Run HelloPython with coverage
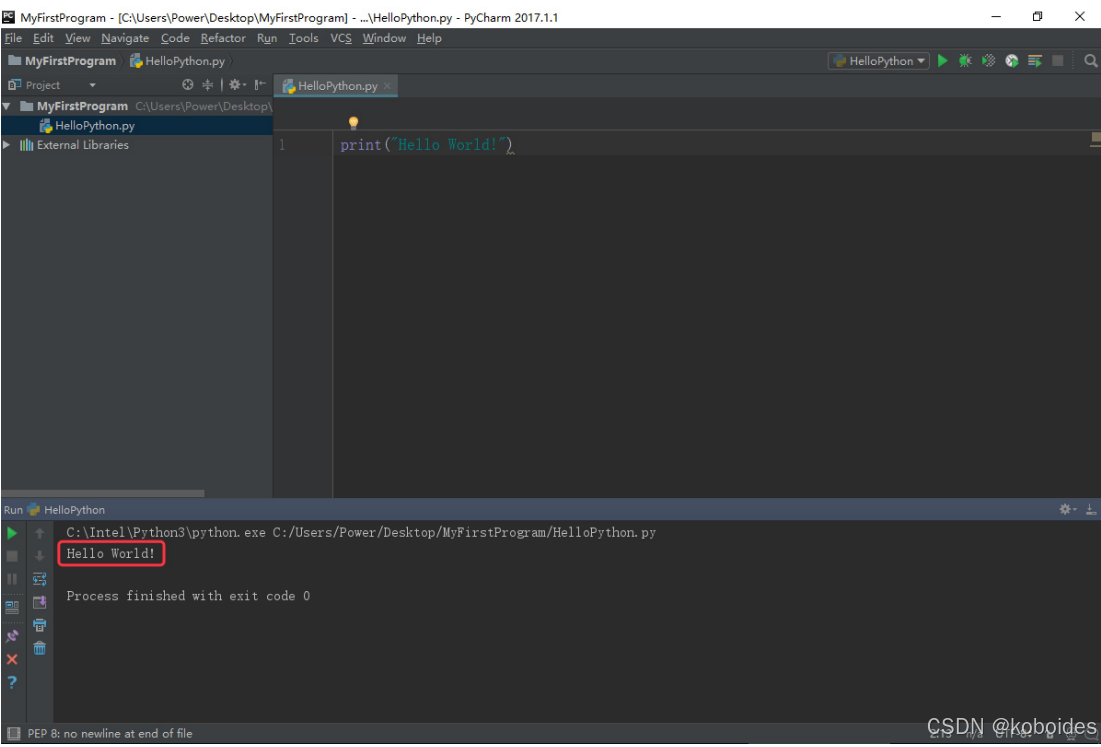Screen dimensions: 1101x747 pyautogui.click(x=989, y=61)
